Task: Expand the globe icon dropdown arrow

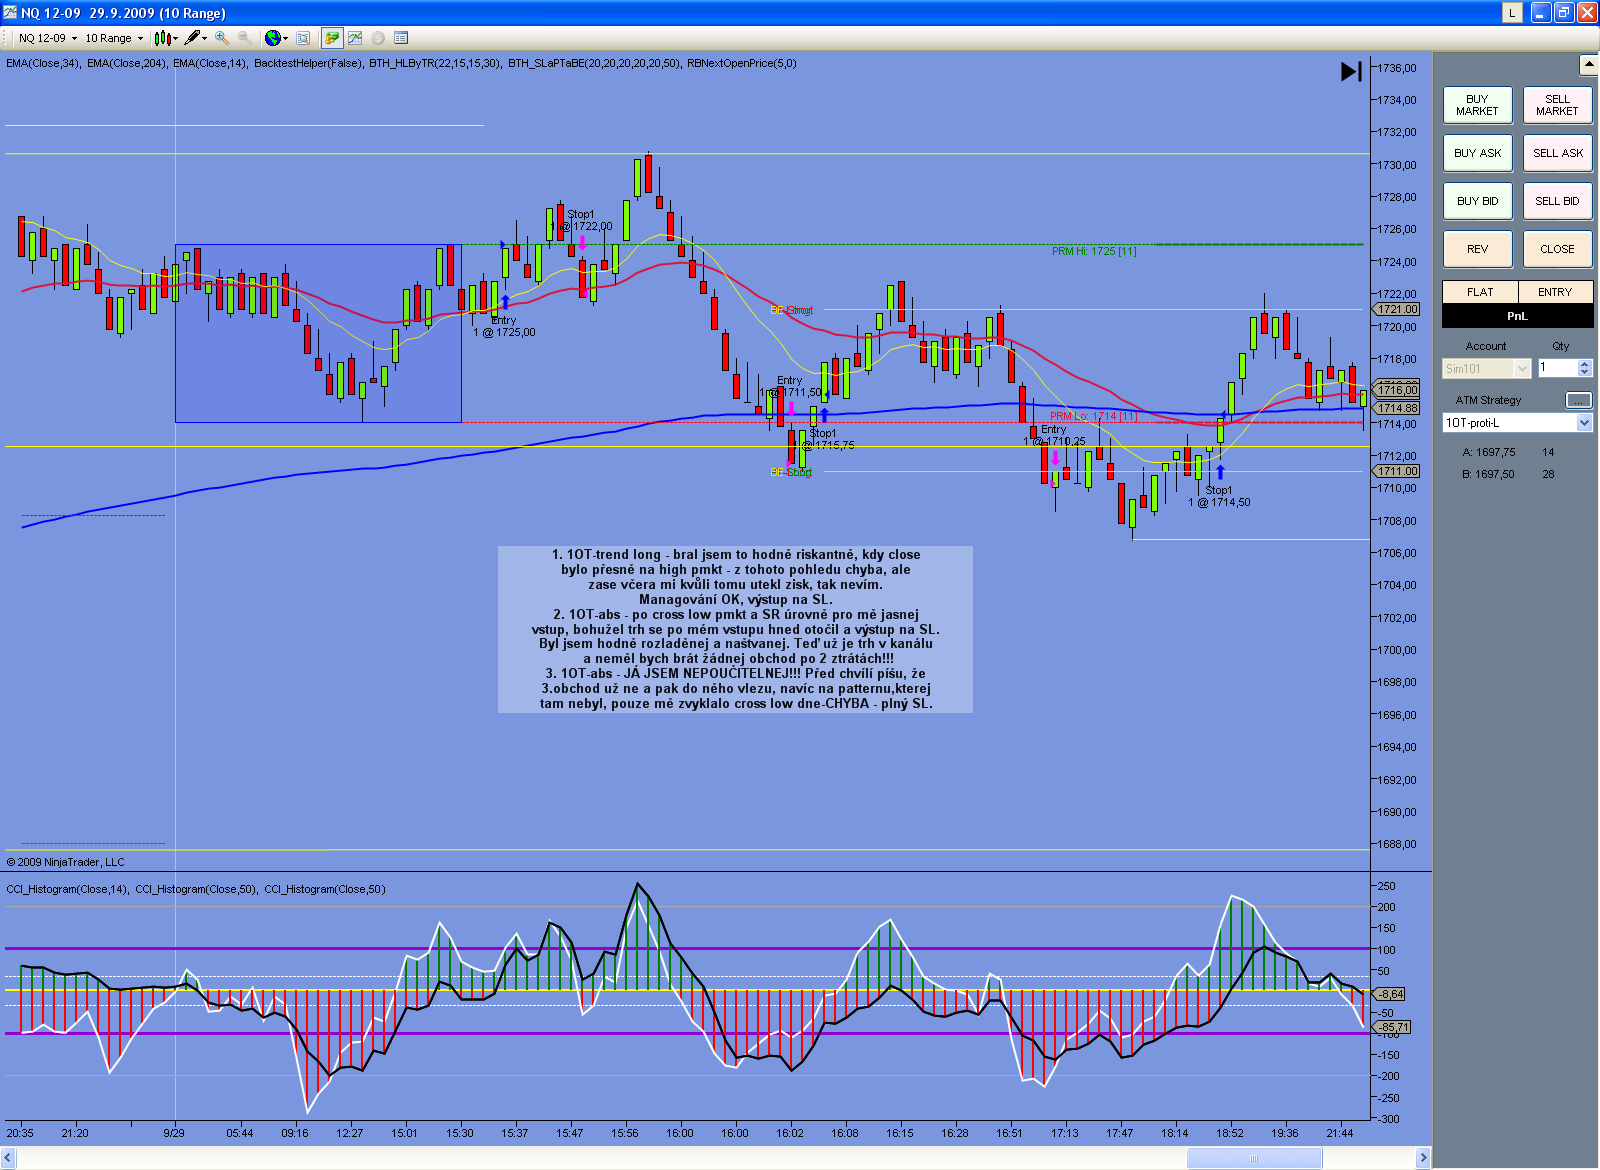Action: [x=285, y=39]
